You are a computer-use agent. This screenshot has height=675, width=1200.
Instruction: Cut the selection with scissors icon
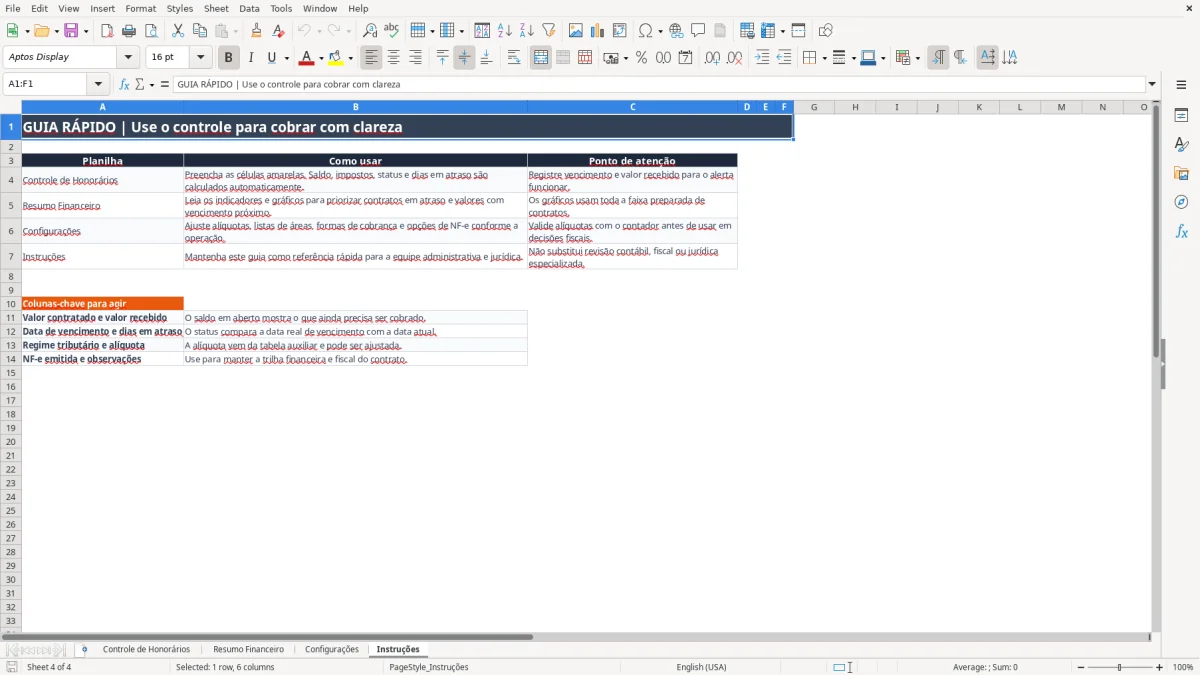pos(178,31)
